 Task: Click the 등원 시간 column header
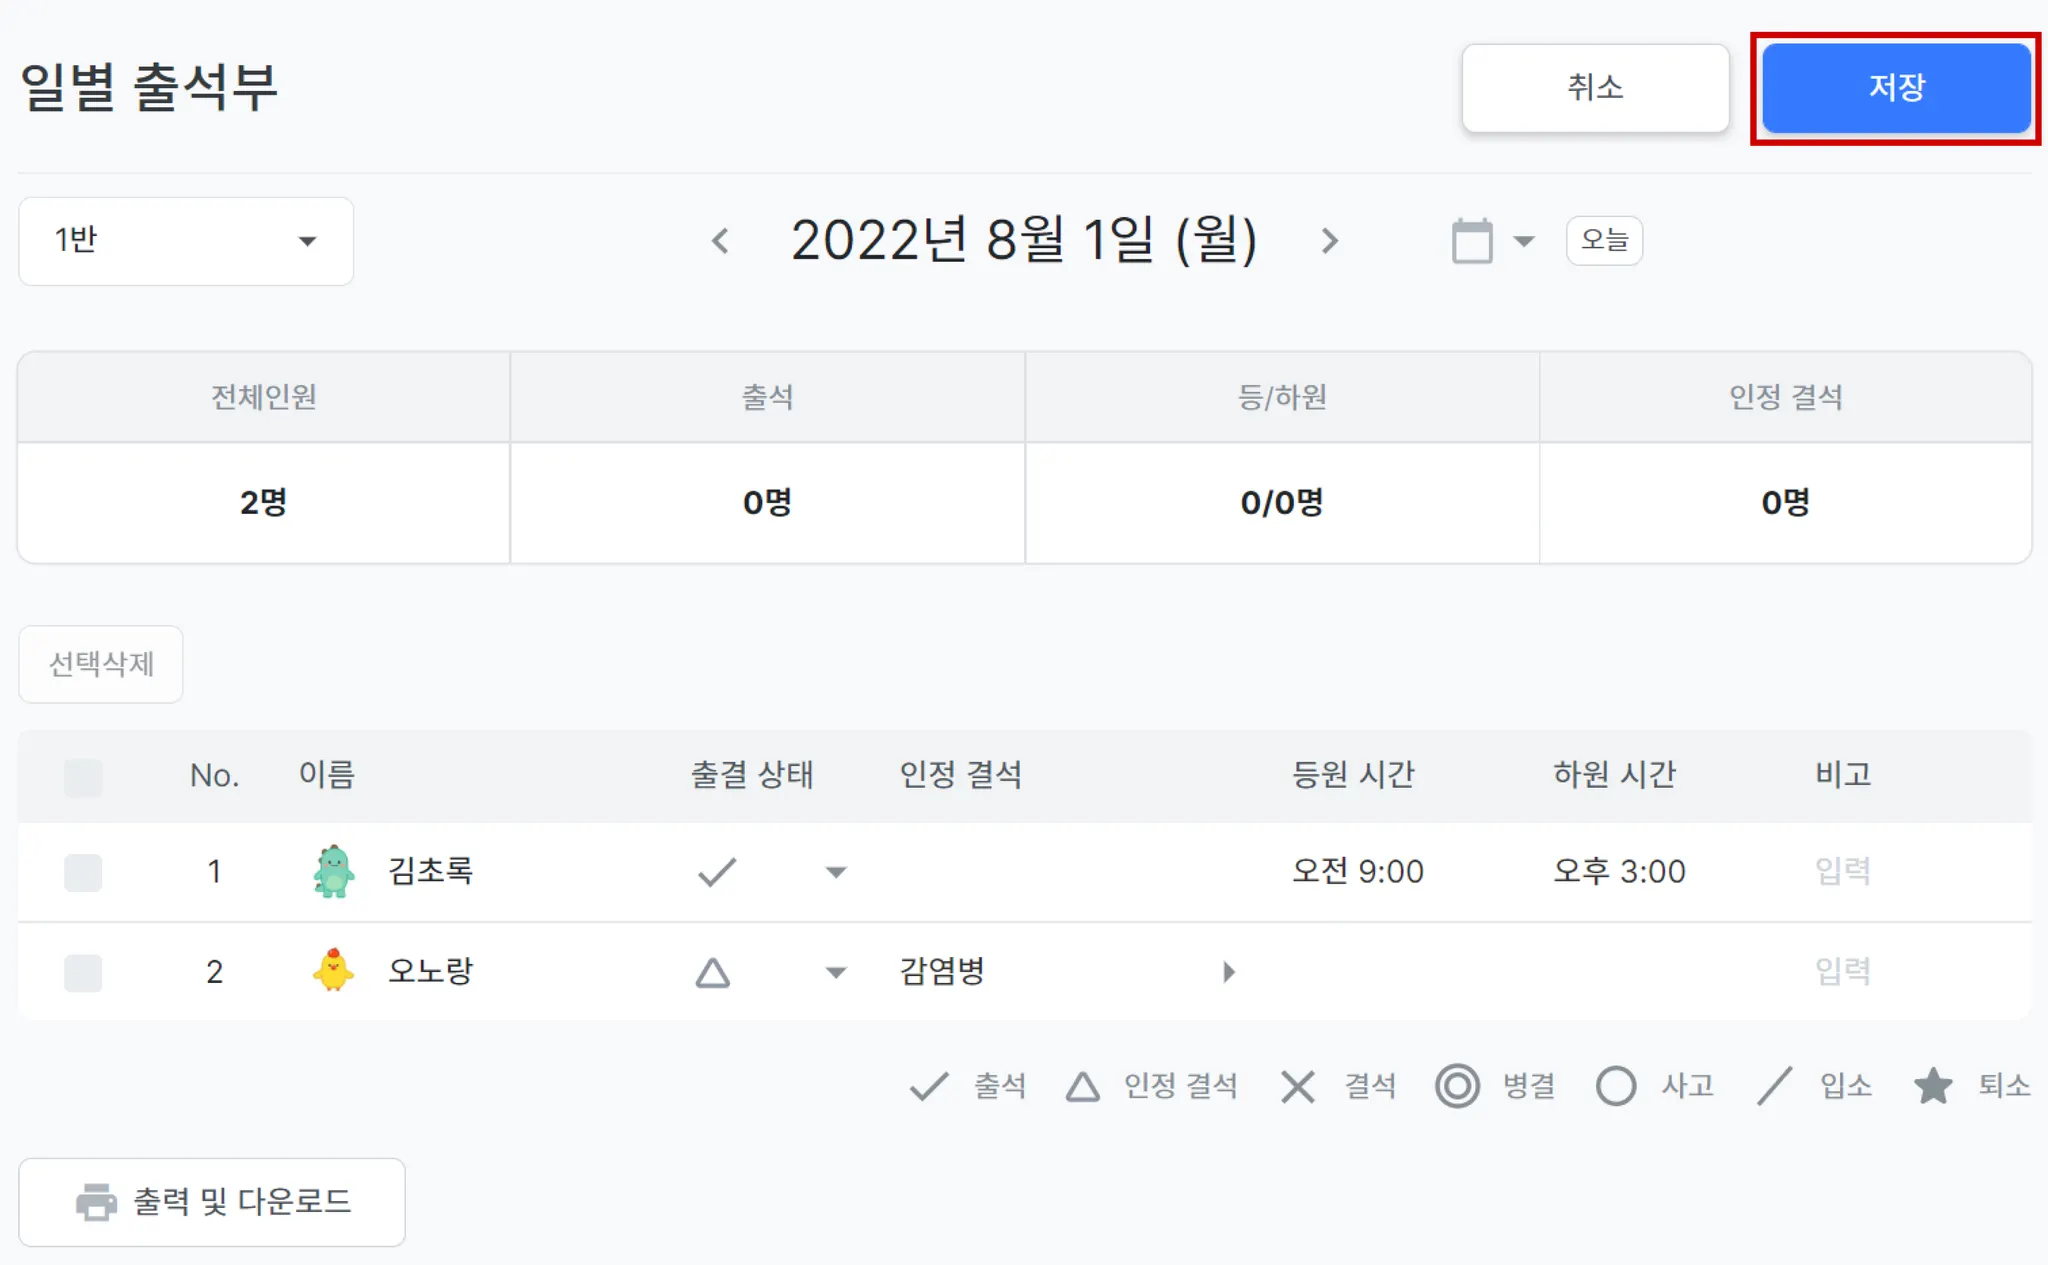[x=1353, y=775]
